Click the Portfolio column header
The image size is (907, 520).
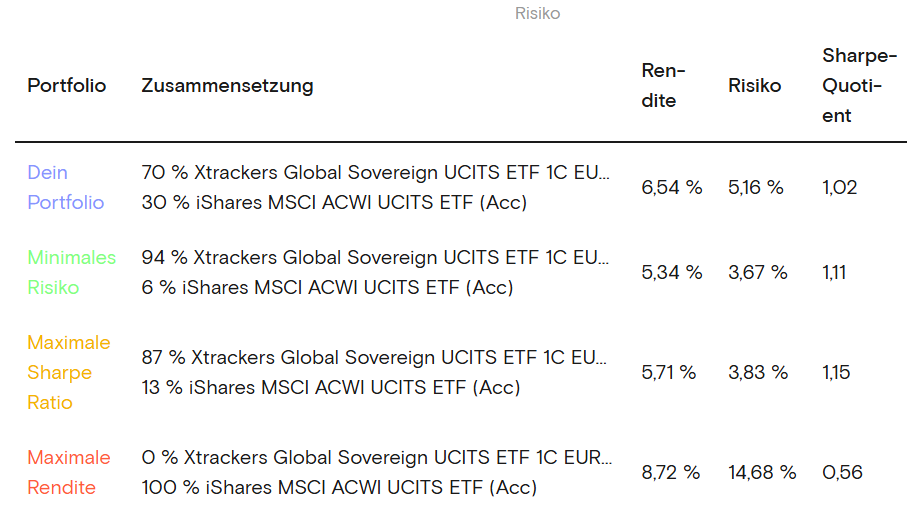tap(66, 85)
